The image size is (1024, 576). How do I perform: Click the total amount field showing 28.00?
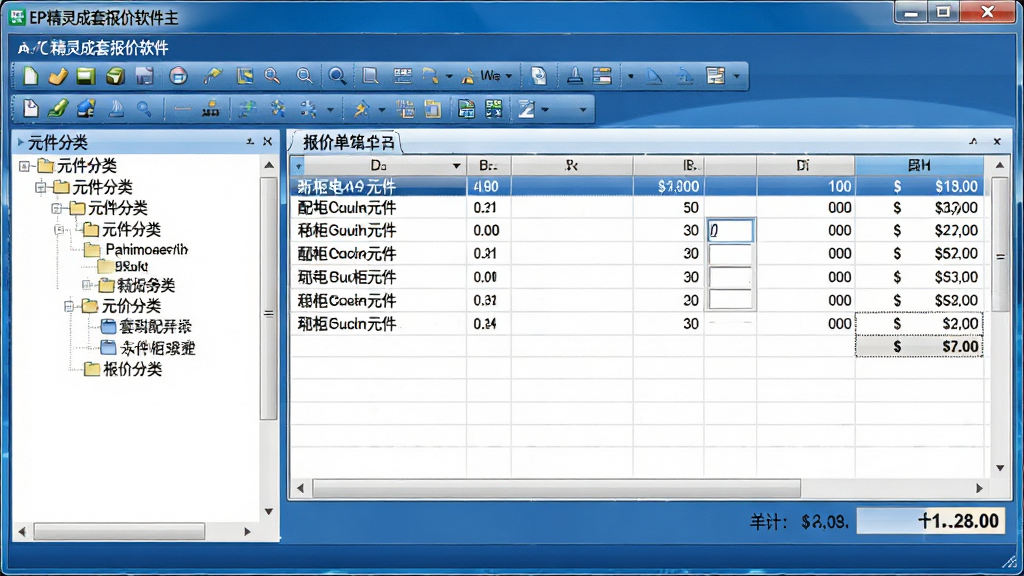click(x=931, y=520)
